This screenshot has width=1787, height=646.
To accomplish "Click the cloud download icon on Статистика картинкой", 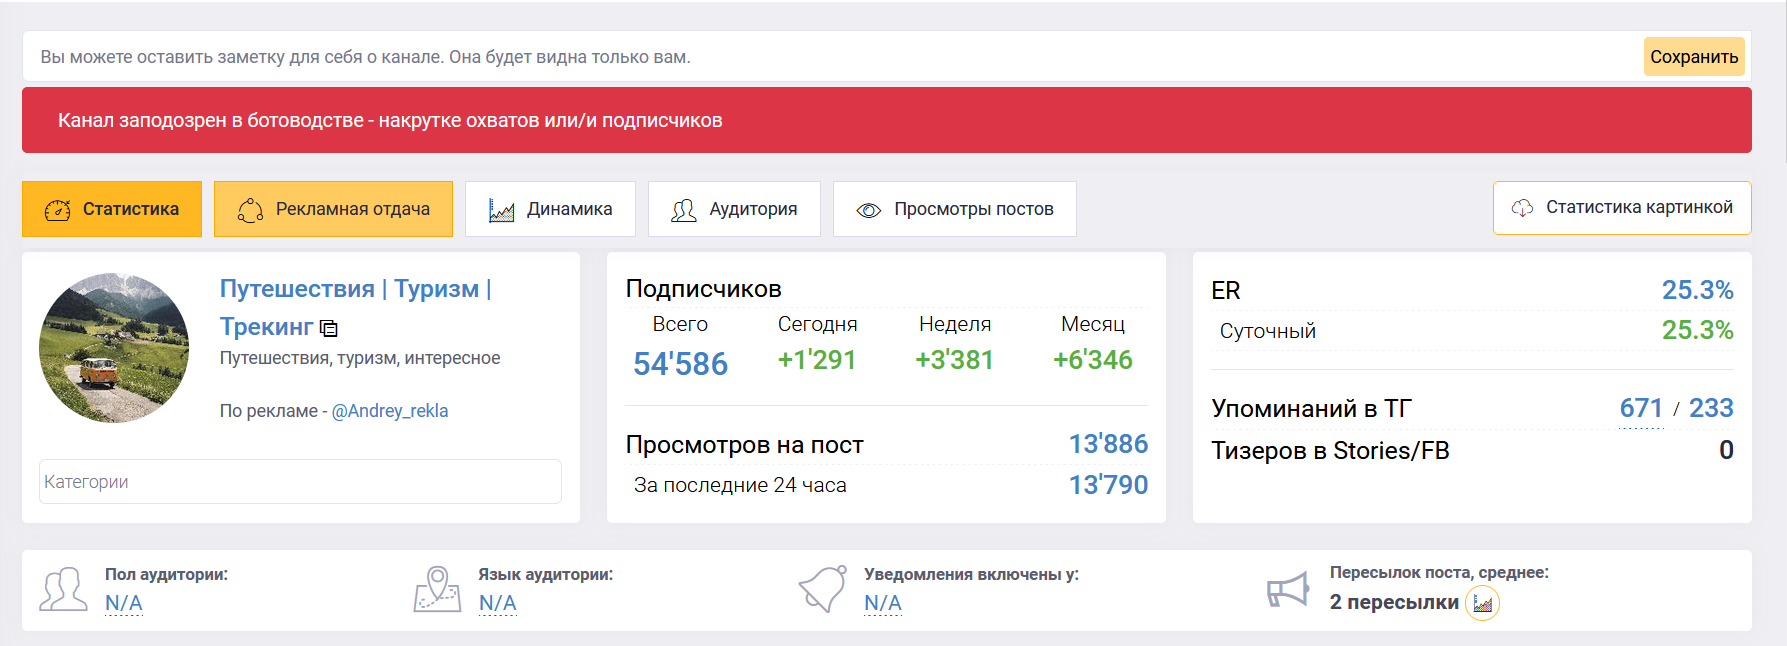I will pos(1522,208).
